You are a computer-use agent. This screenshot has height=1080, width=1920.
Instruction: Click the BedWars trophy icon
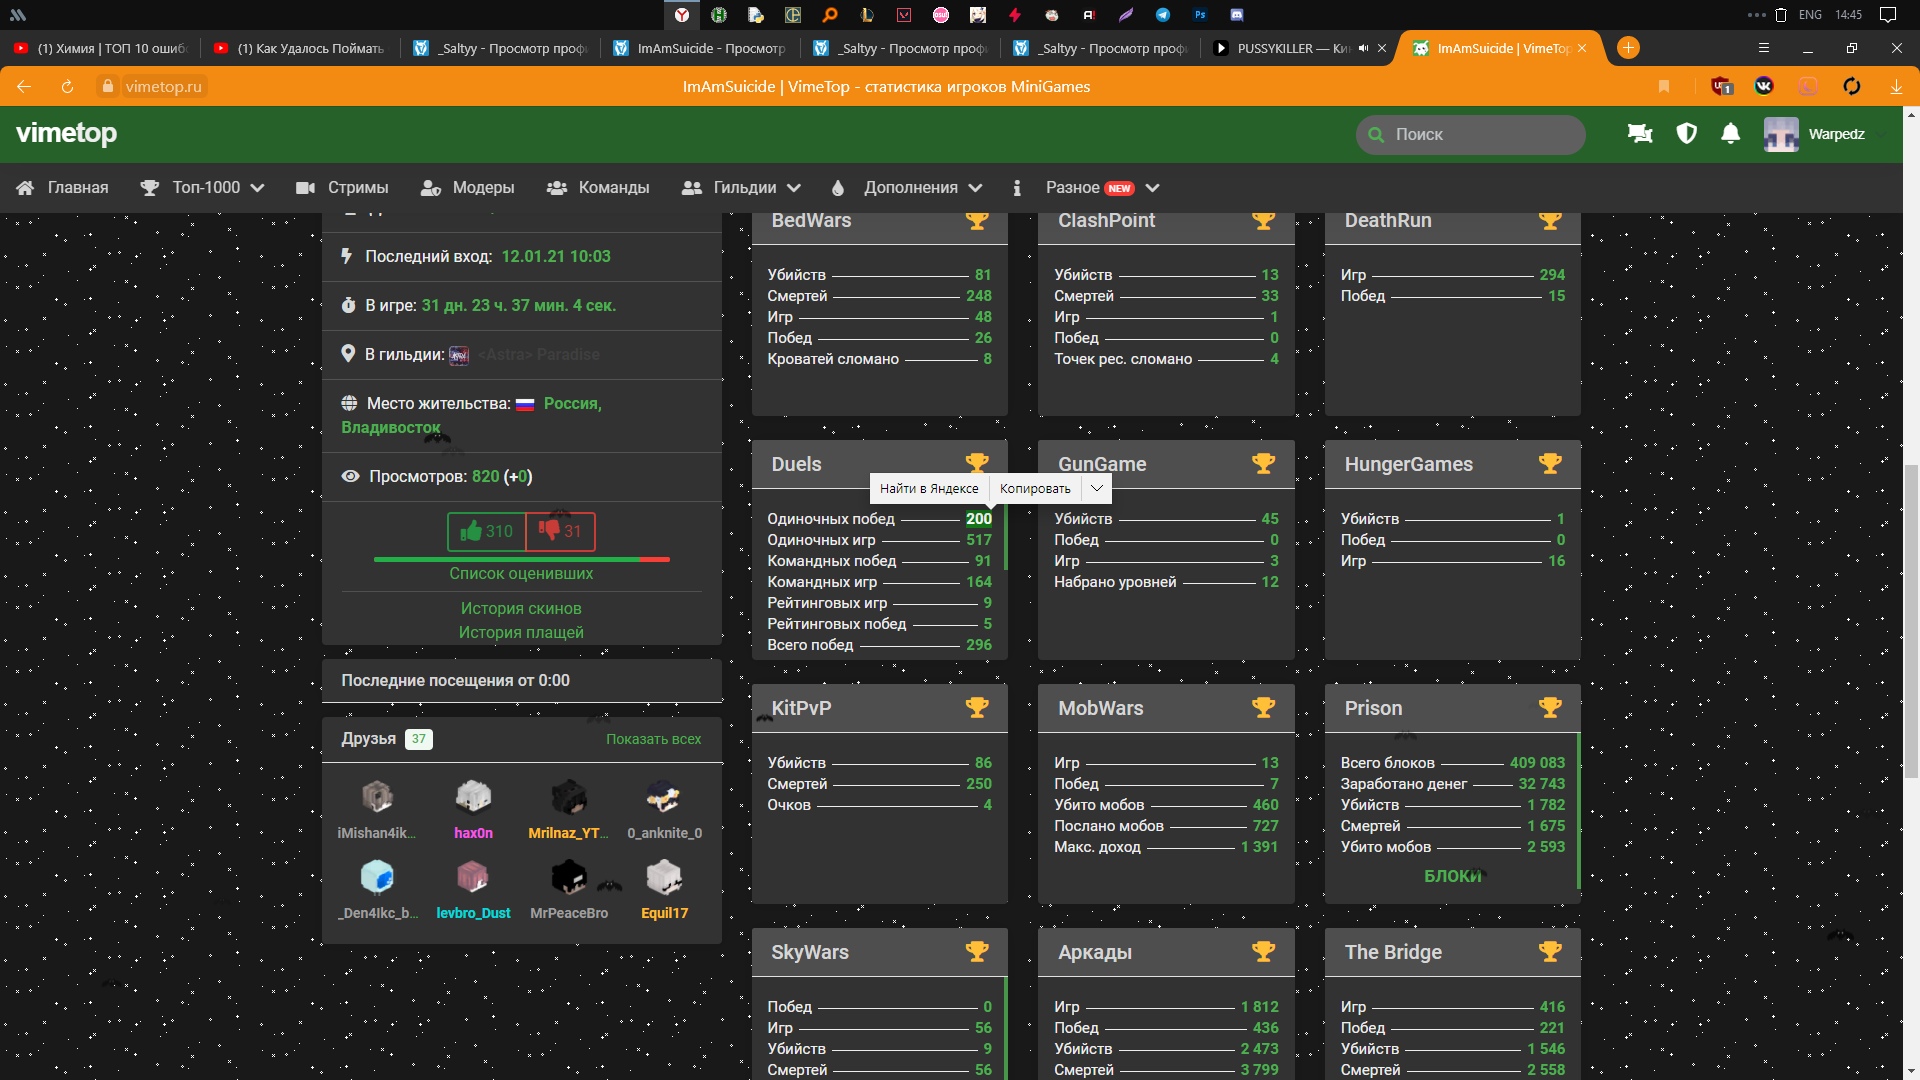point(977,221)
